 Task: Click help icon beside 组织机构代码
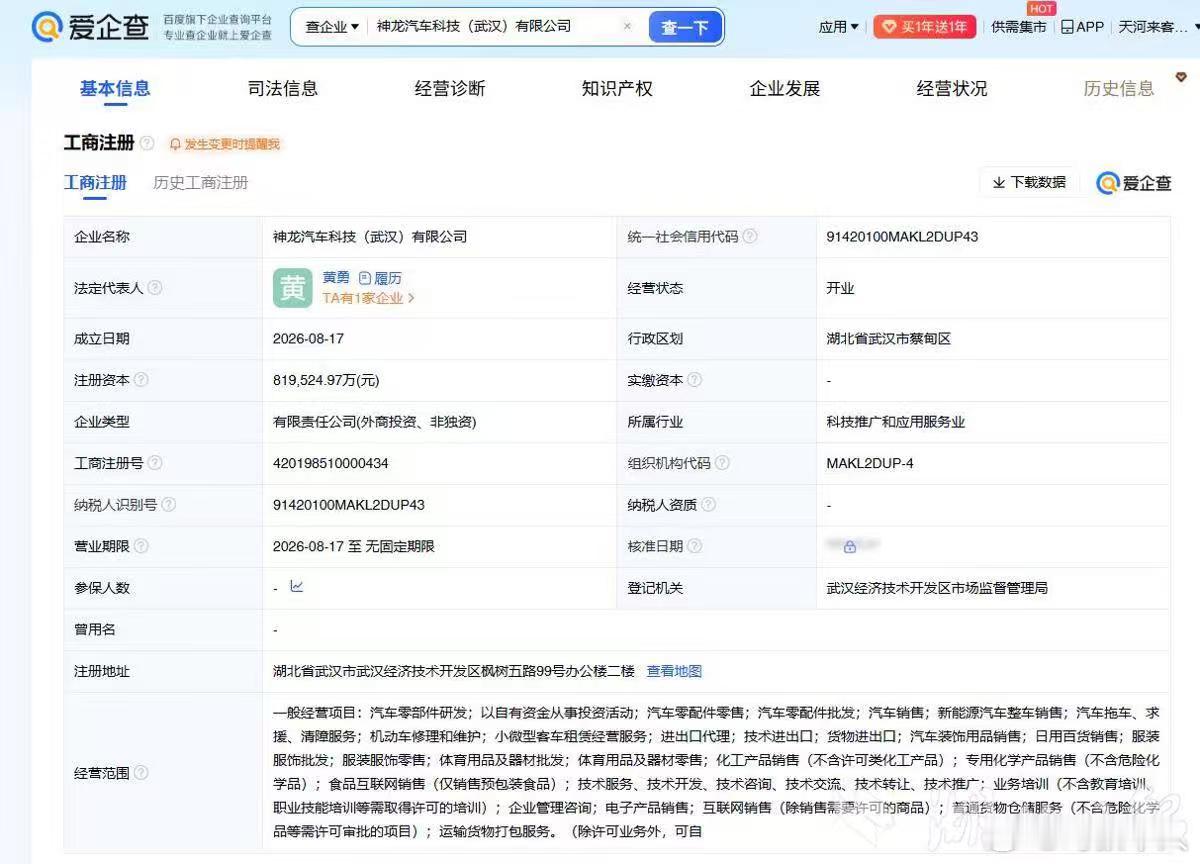(x=722, y=463)
